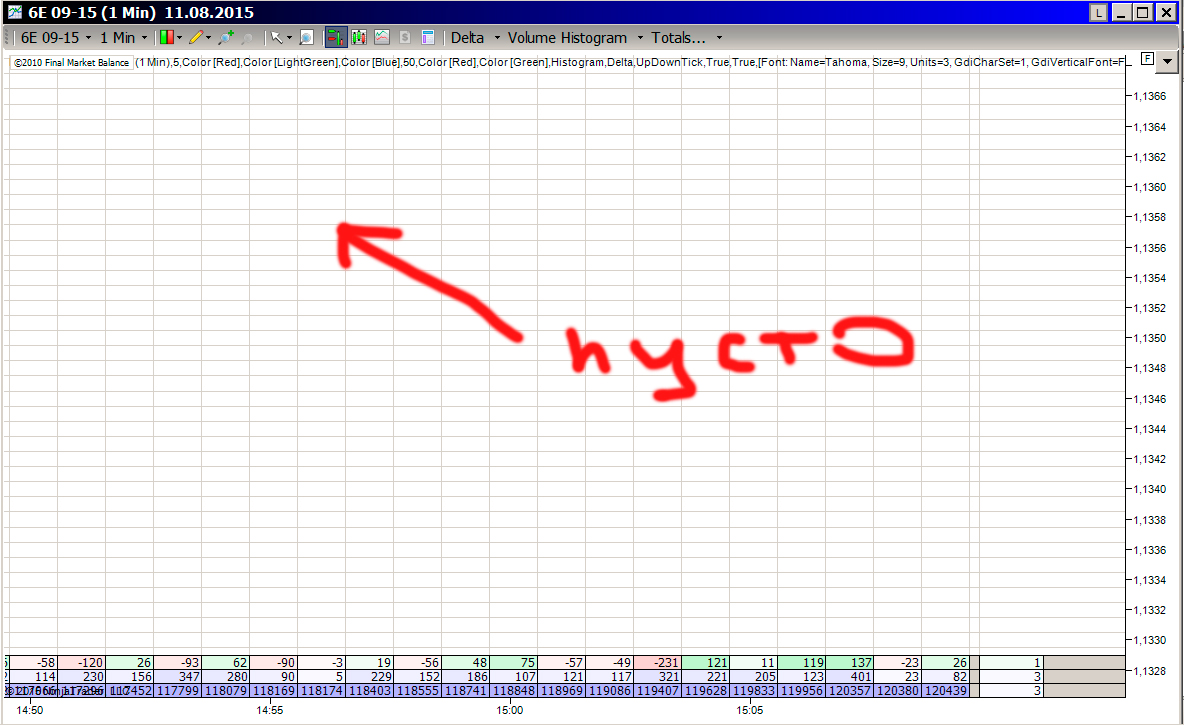The height and width of the screenshot is (725, 1184).
Task: Select the pencil drawing tool
Action: coord(196,37)
